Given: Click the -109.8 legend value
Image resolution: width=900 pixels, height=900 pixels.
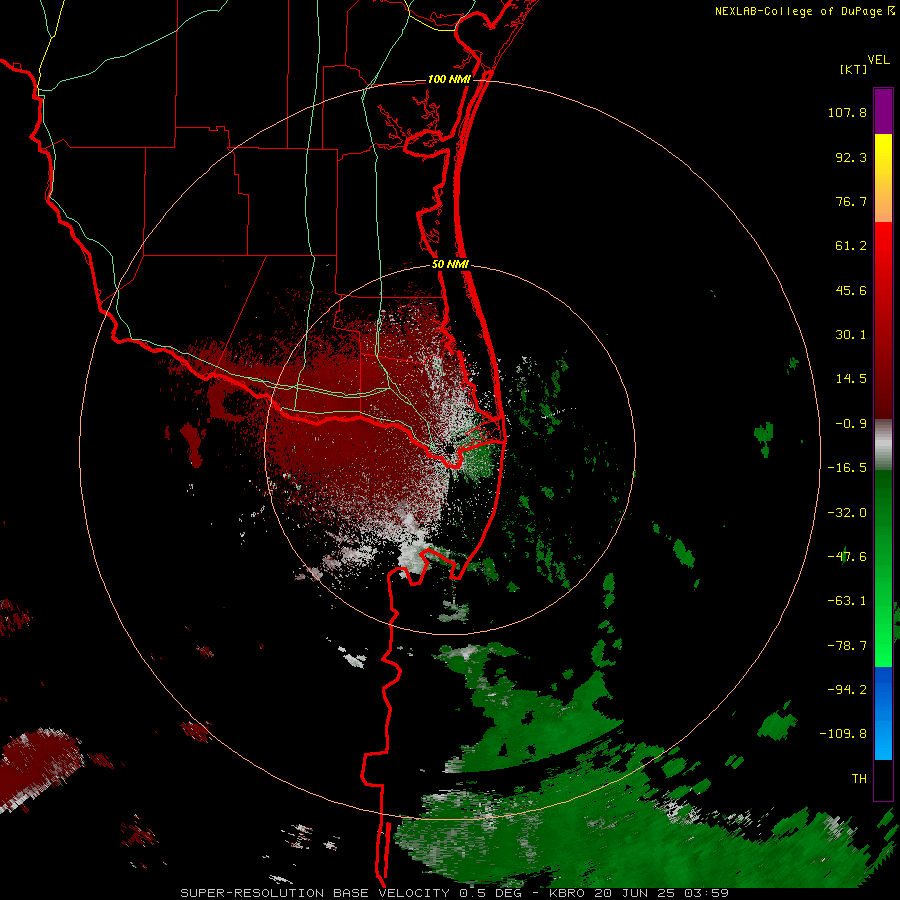Looking at the screenshot, I should 843,734.
